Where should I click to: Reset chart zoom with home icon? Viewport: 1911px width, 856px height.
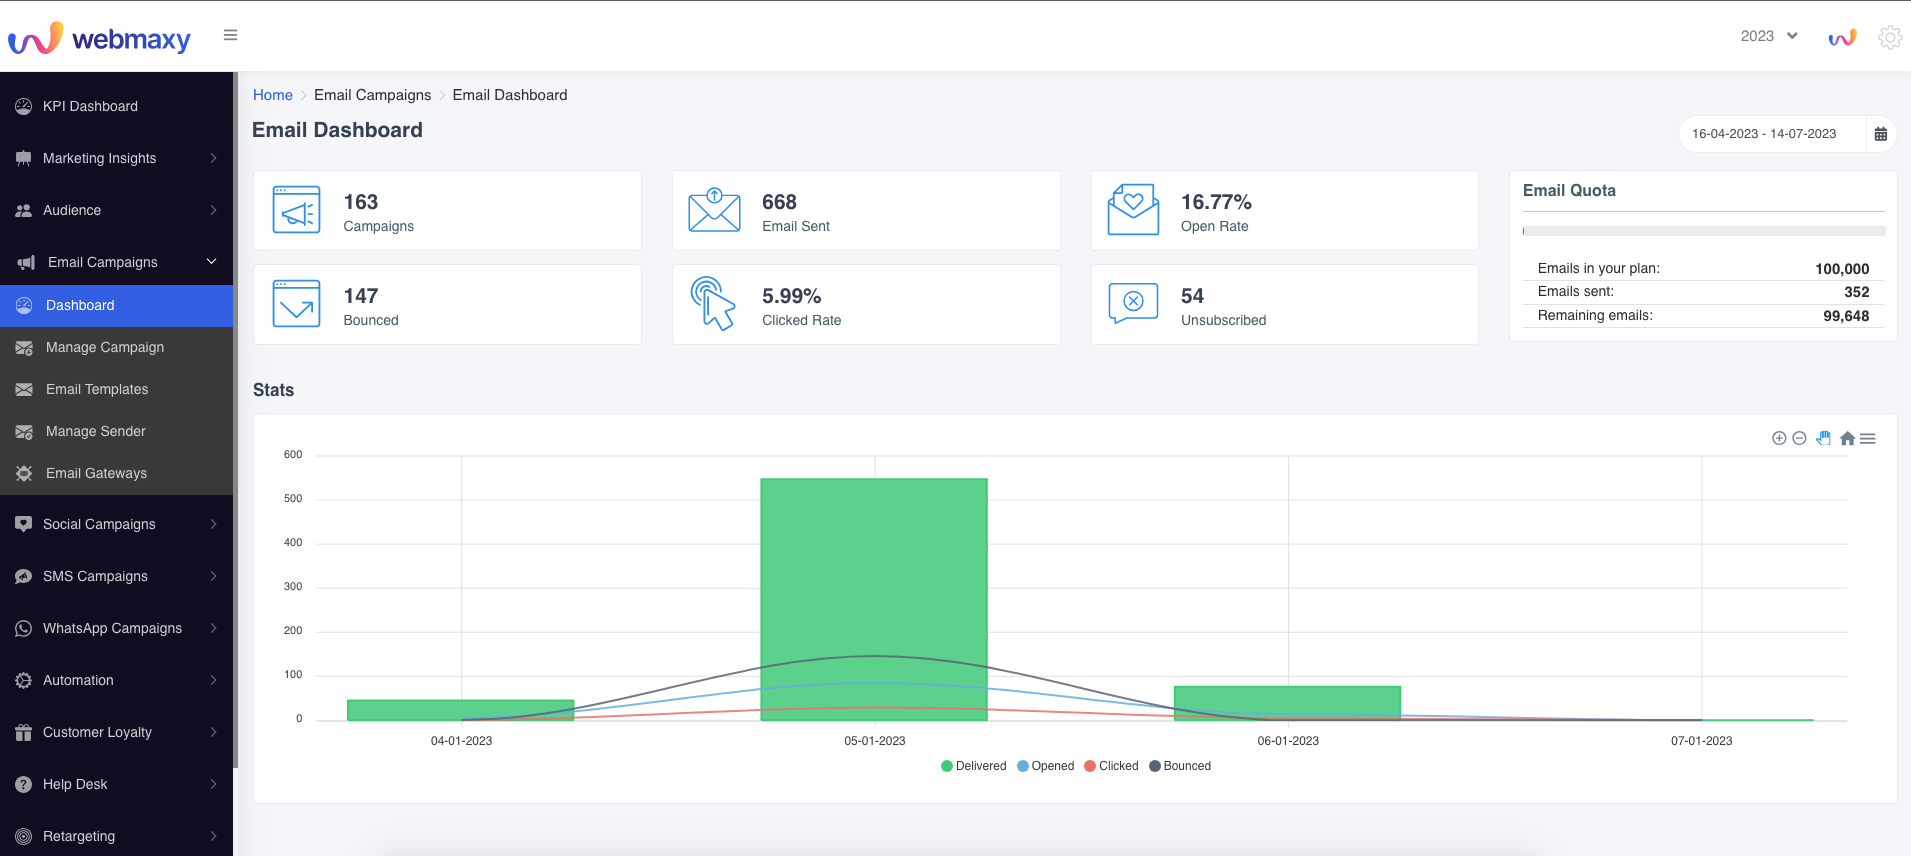[1847, 438]
